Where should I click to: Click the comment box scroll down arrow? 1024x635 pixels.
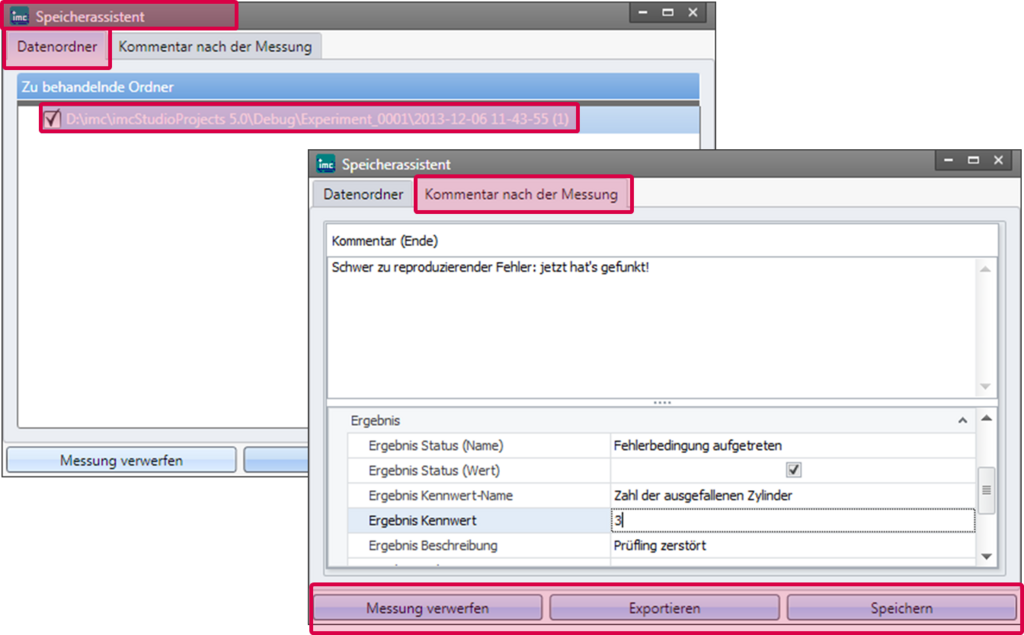(x=985, y=387)
